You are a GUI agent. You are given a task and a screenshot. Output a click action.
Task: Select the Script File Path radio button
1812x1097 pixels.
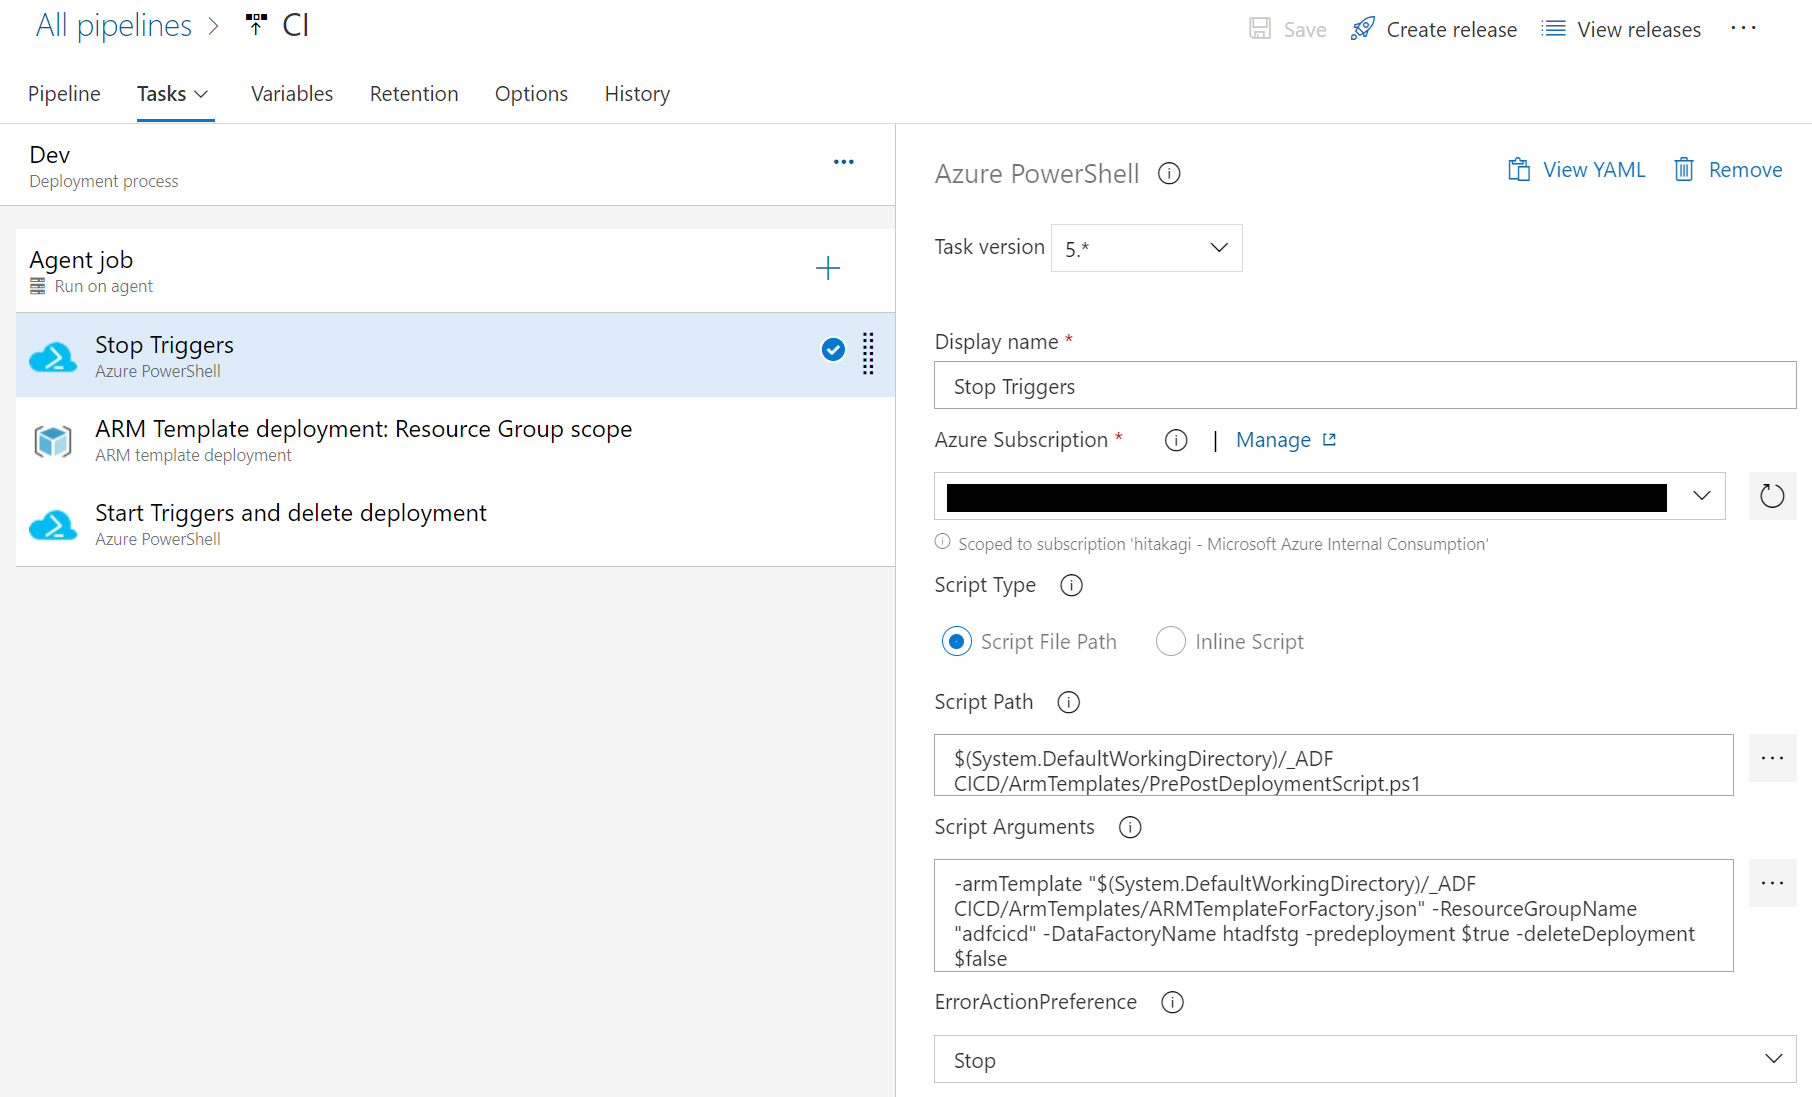(x=957, y=642)
